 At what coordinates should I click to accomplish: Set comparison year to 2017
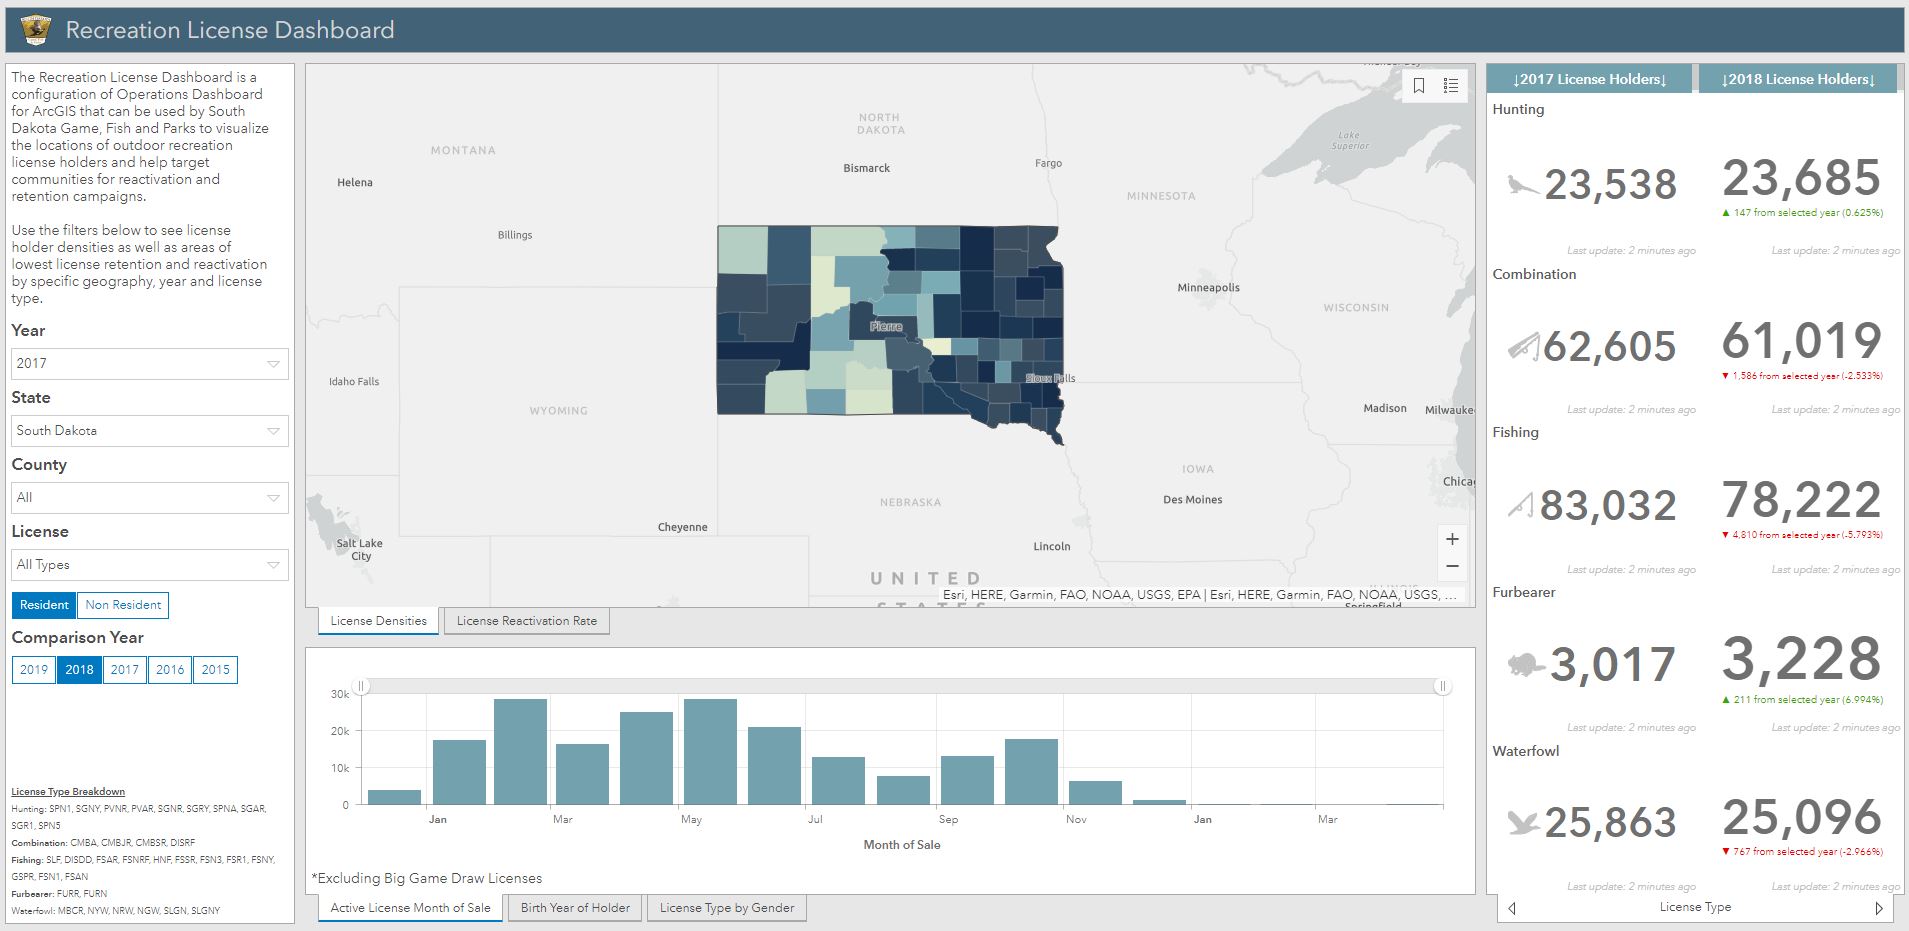click(125, 670)
